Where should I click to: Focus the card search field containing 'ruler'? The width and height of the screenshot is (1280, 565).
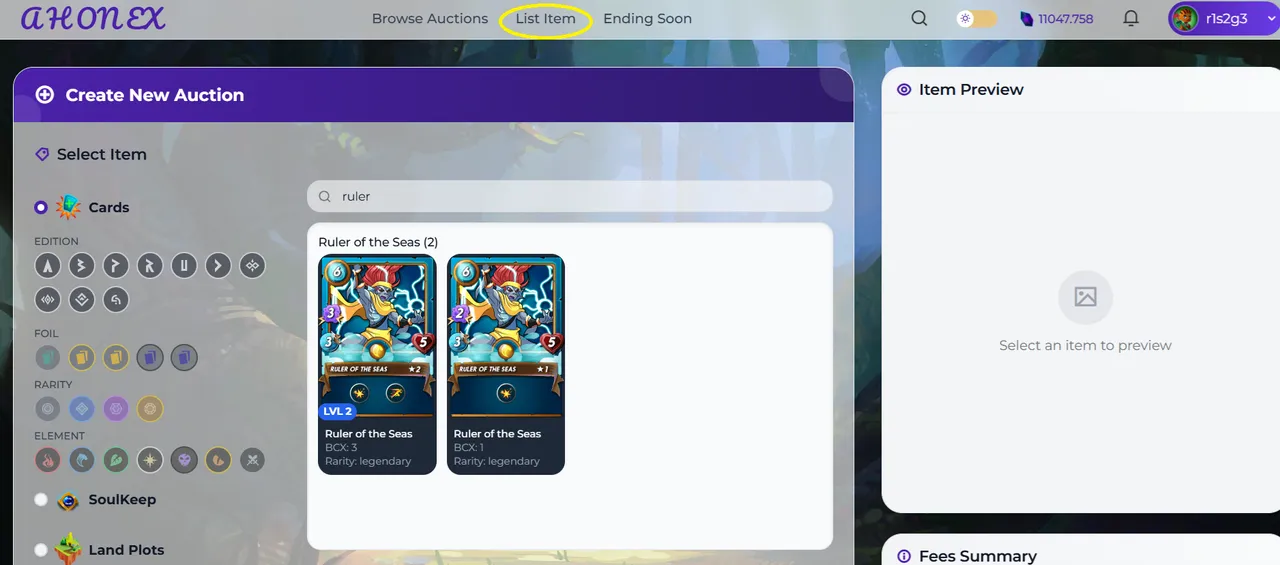[x=570, y=196]
